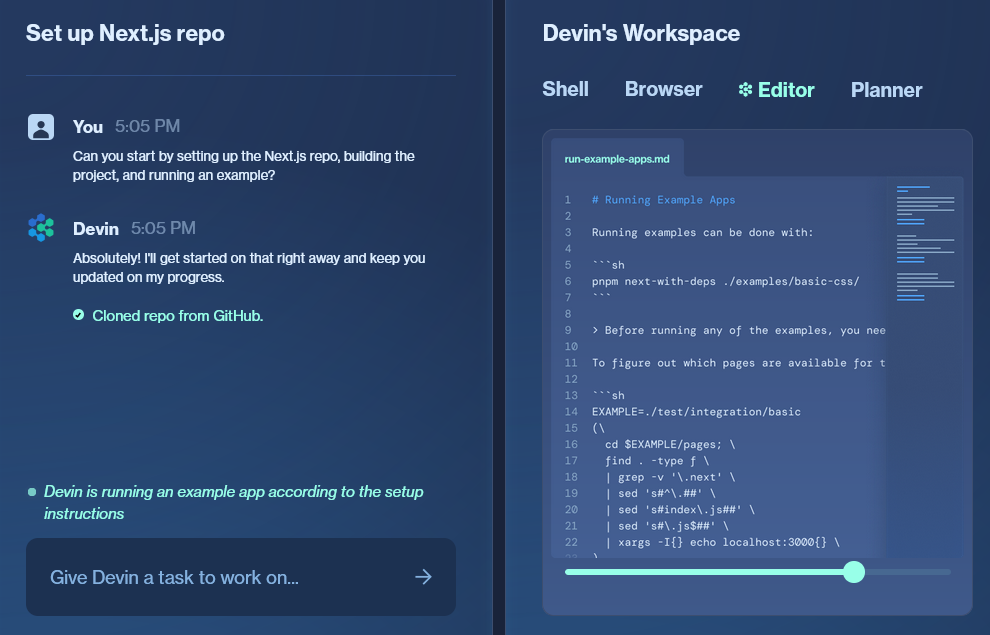Click the 'To figure out which pages' line
990x635 pixels.
[x=739, y=363]
